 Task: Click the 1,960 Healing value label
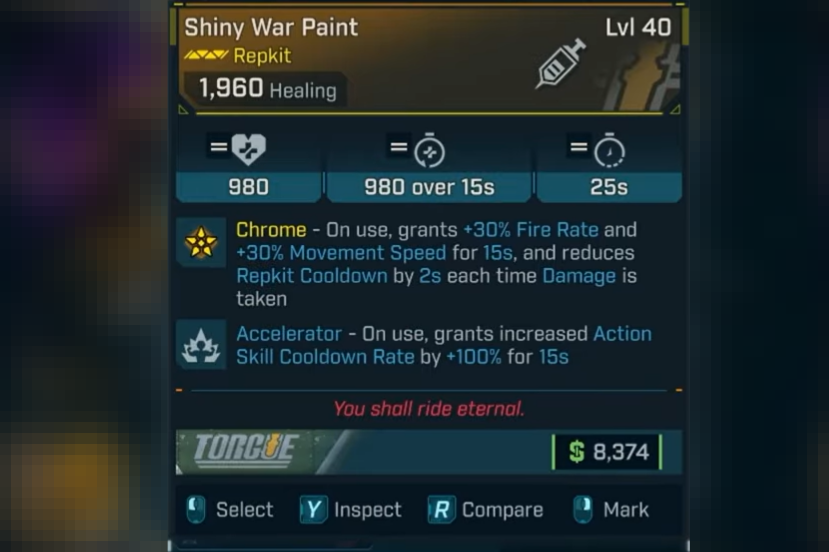coord(268,88)
